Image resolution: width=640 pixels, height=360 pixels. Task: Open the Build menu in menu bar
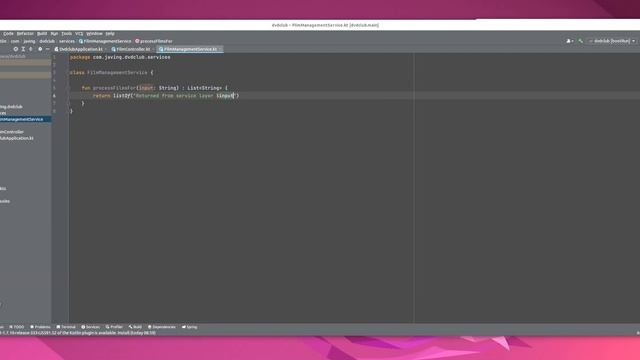[42, 34]
